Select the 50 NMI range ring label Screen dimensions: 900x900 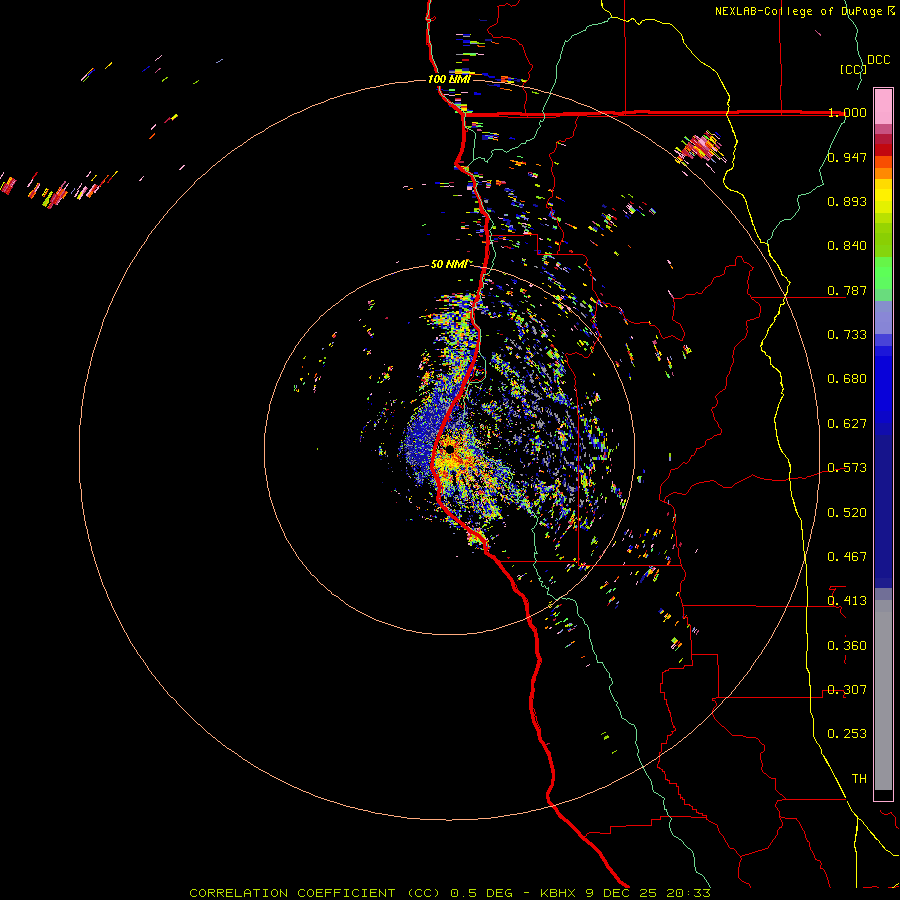(x=449, y=264)
